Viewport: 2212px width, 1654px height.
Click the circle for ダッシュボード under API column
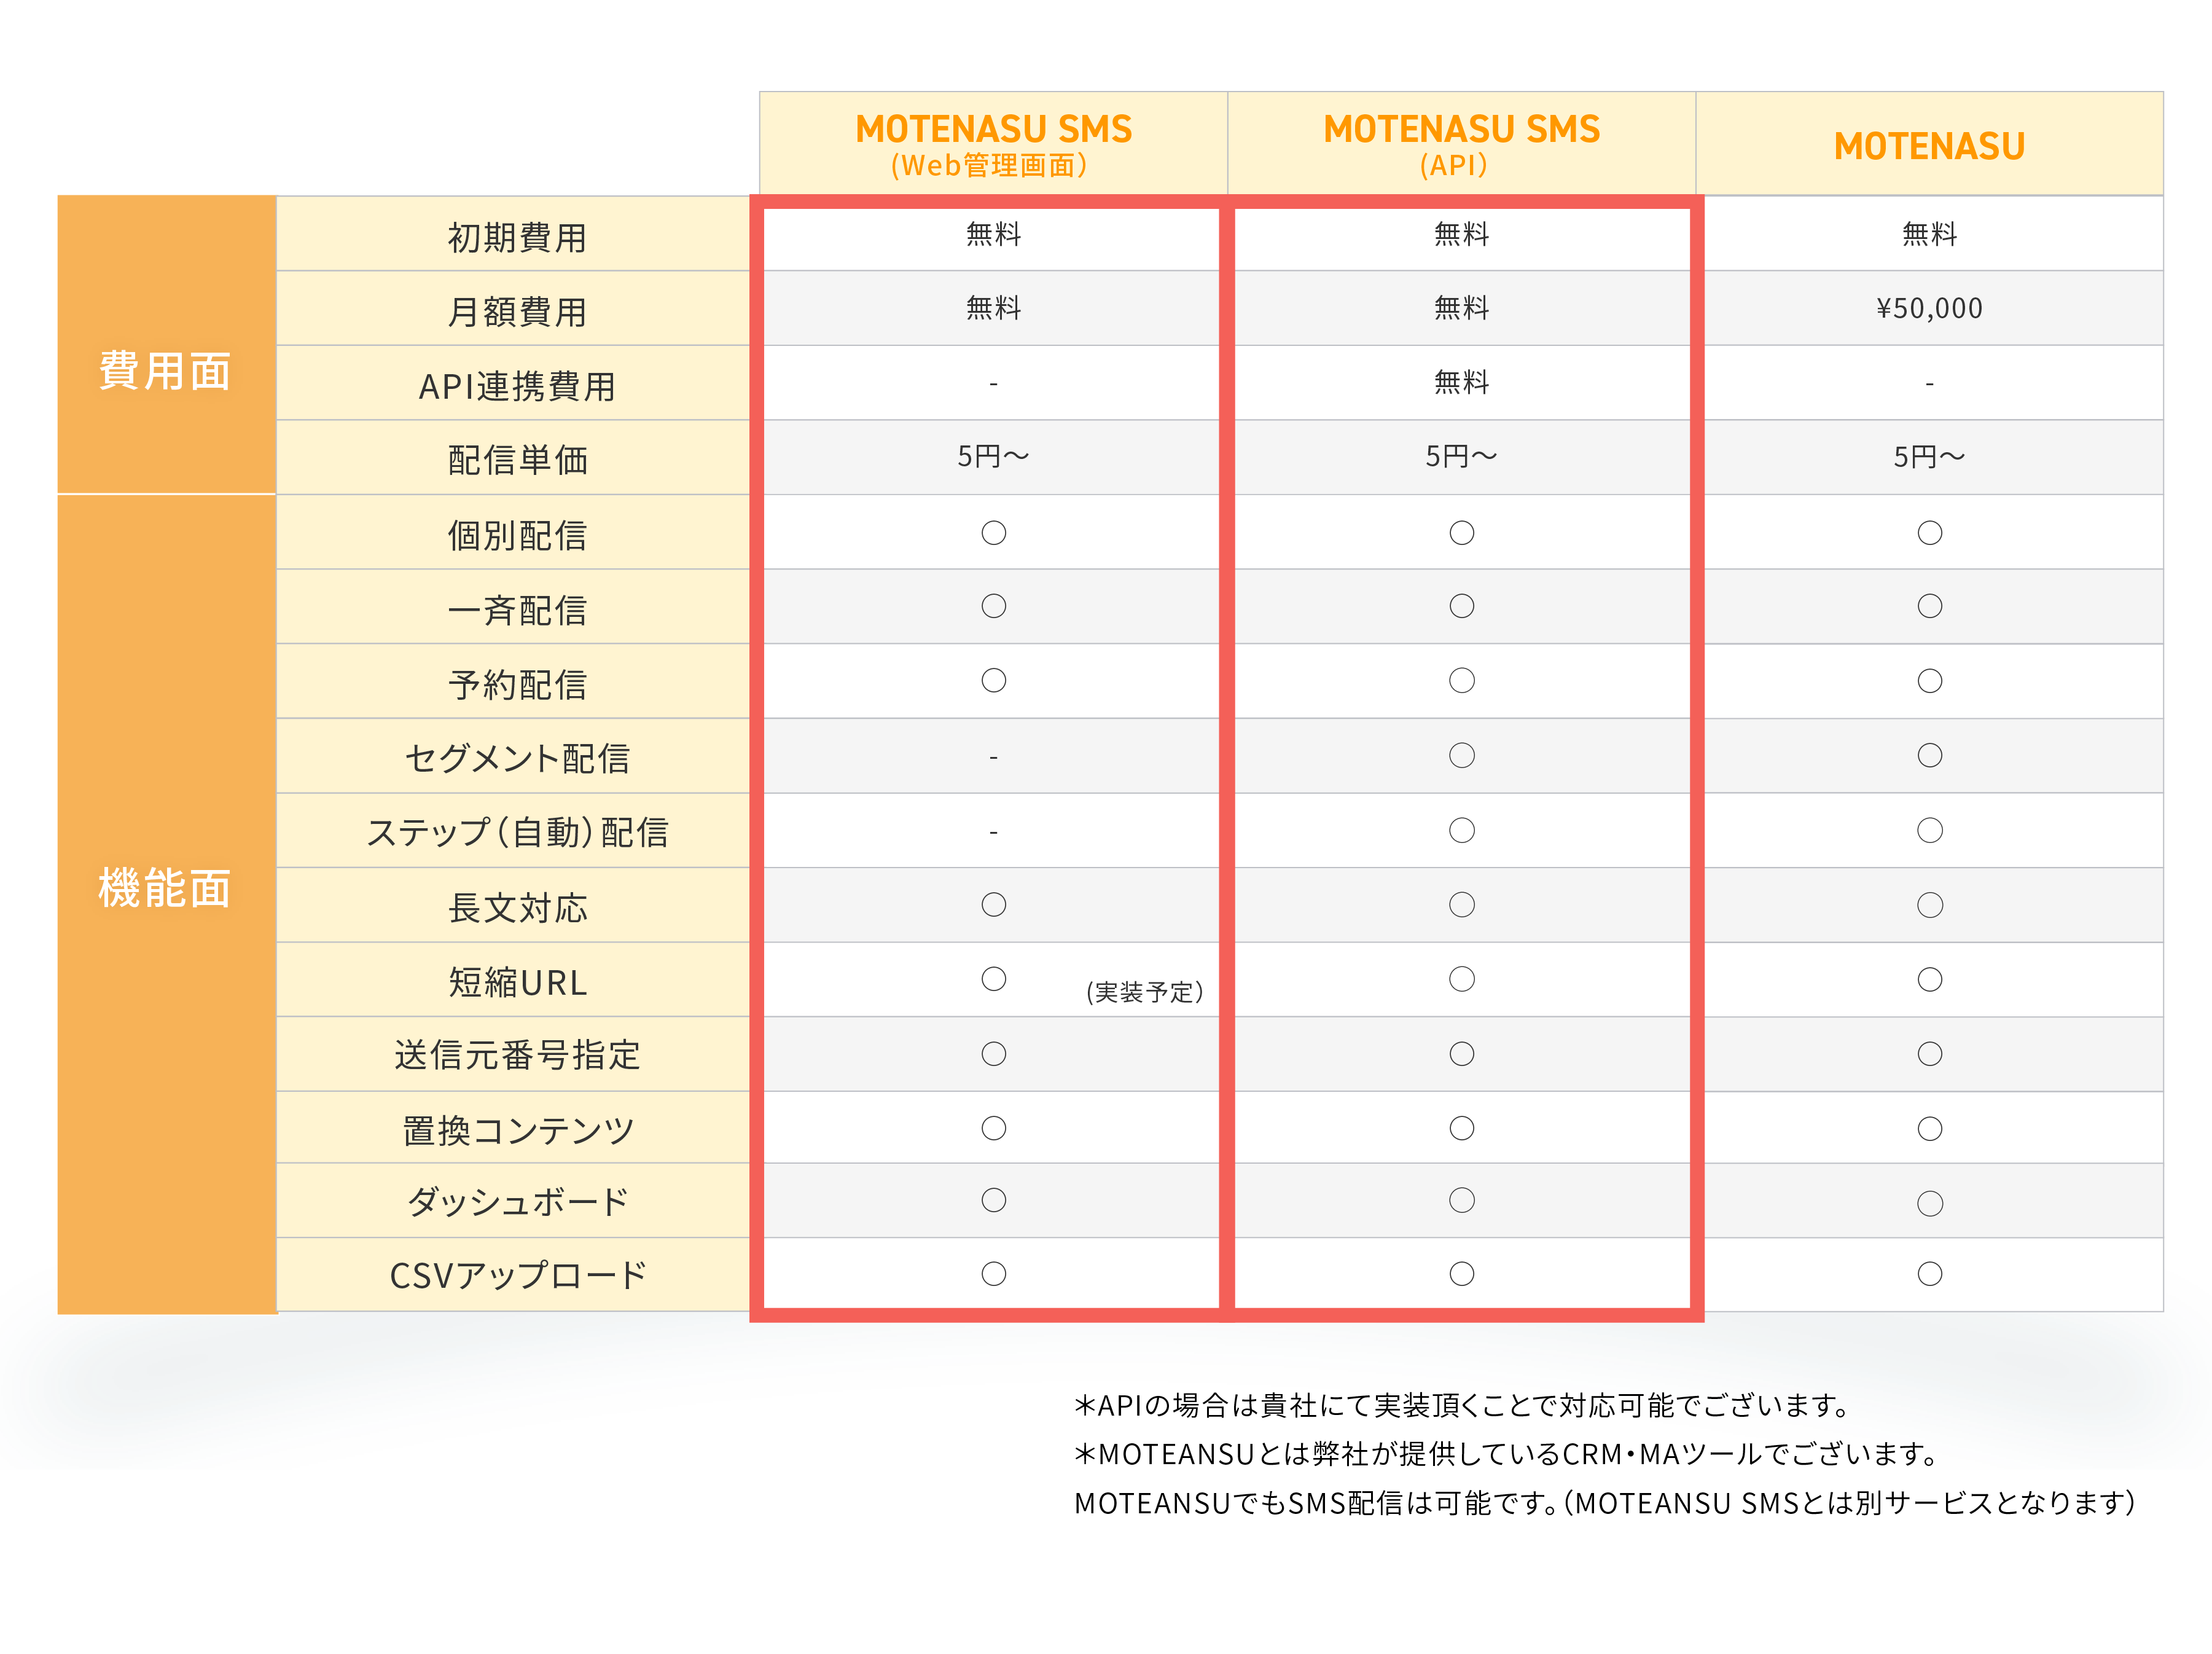coord(1461,1200)
